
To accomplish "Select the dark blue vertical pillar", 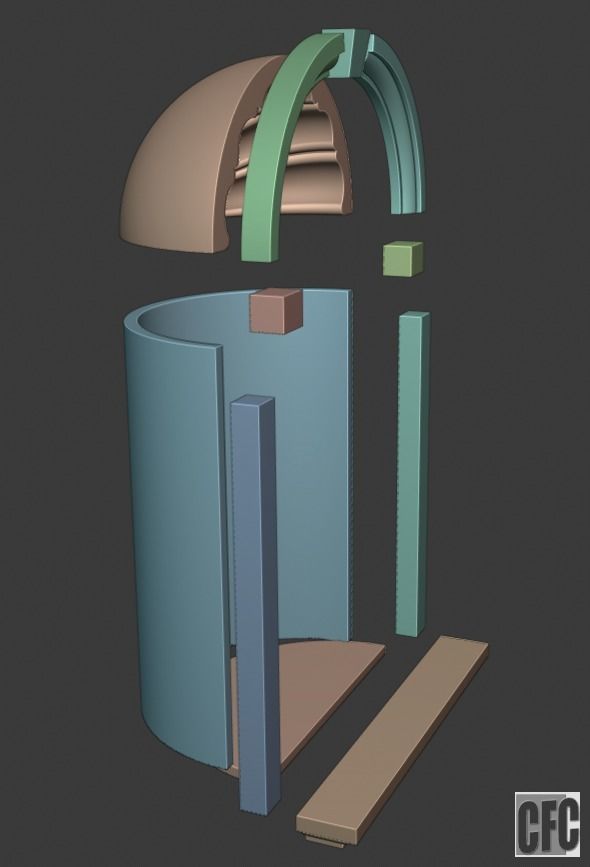I will click(254, 603).
